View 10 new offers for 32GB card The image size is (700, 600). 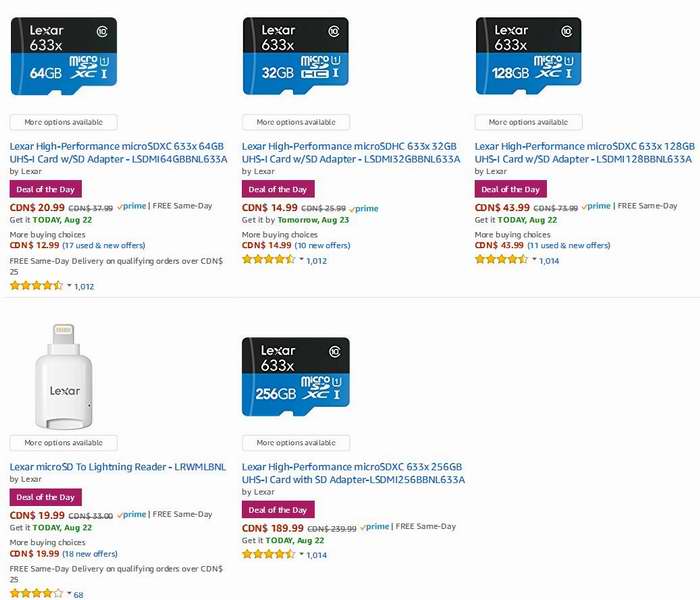pos(322,246)
